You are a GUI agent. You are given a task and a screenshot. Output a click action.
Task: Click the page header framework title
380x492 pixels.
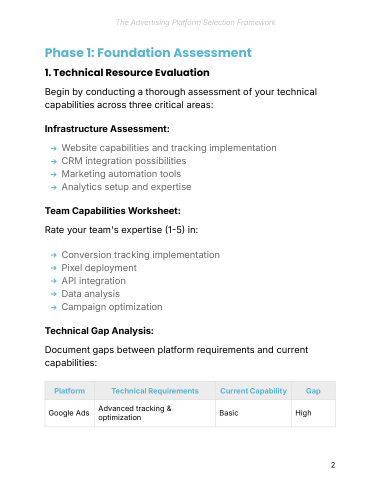coord(195,22)
